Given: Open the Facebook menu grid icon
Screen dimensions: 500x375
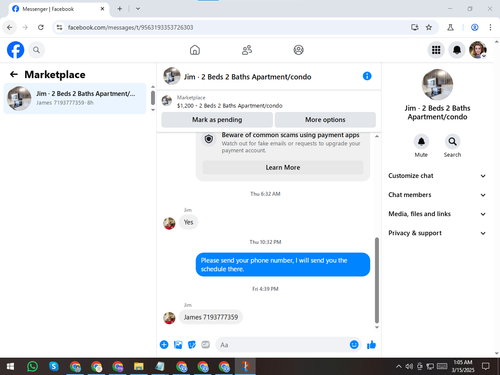Looking at the screenshot, I should coord(436,50).
